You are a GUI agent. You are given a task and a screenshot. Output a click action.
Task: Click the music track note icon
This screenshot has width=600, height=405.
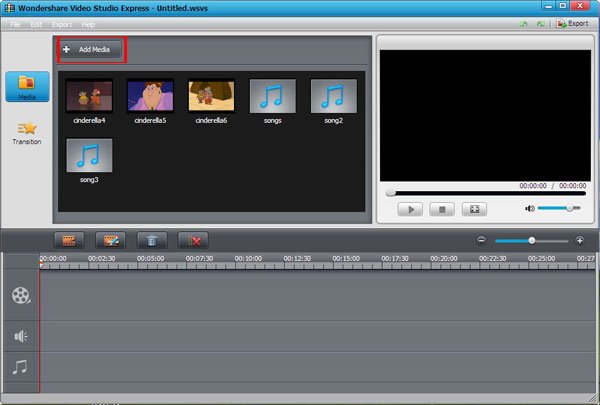[x=20, y=367]
